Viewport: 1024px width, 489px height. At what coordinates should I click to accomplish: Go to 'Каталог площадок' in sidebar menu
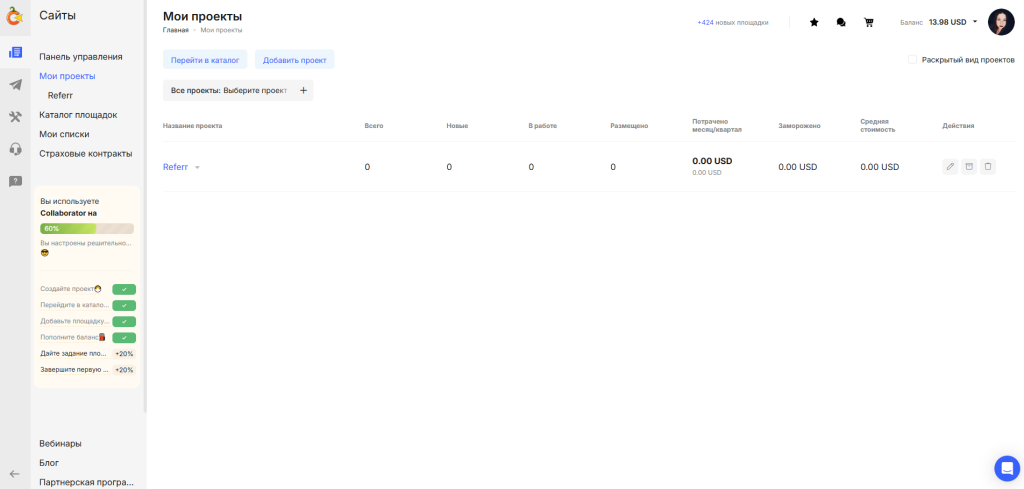pos(78,115)
